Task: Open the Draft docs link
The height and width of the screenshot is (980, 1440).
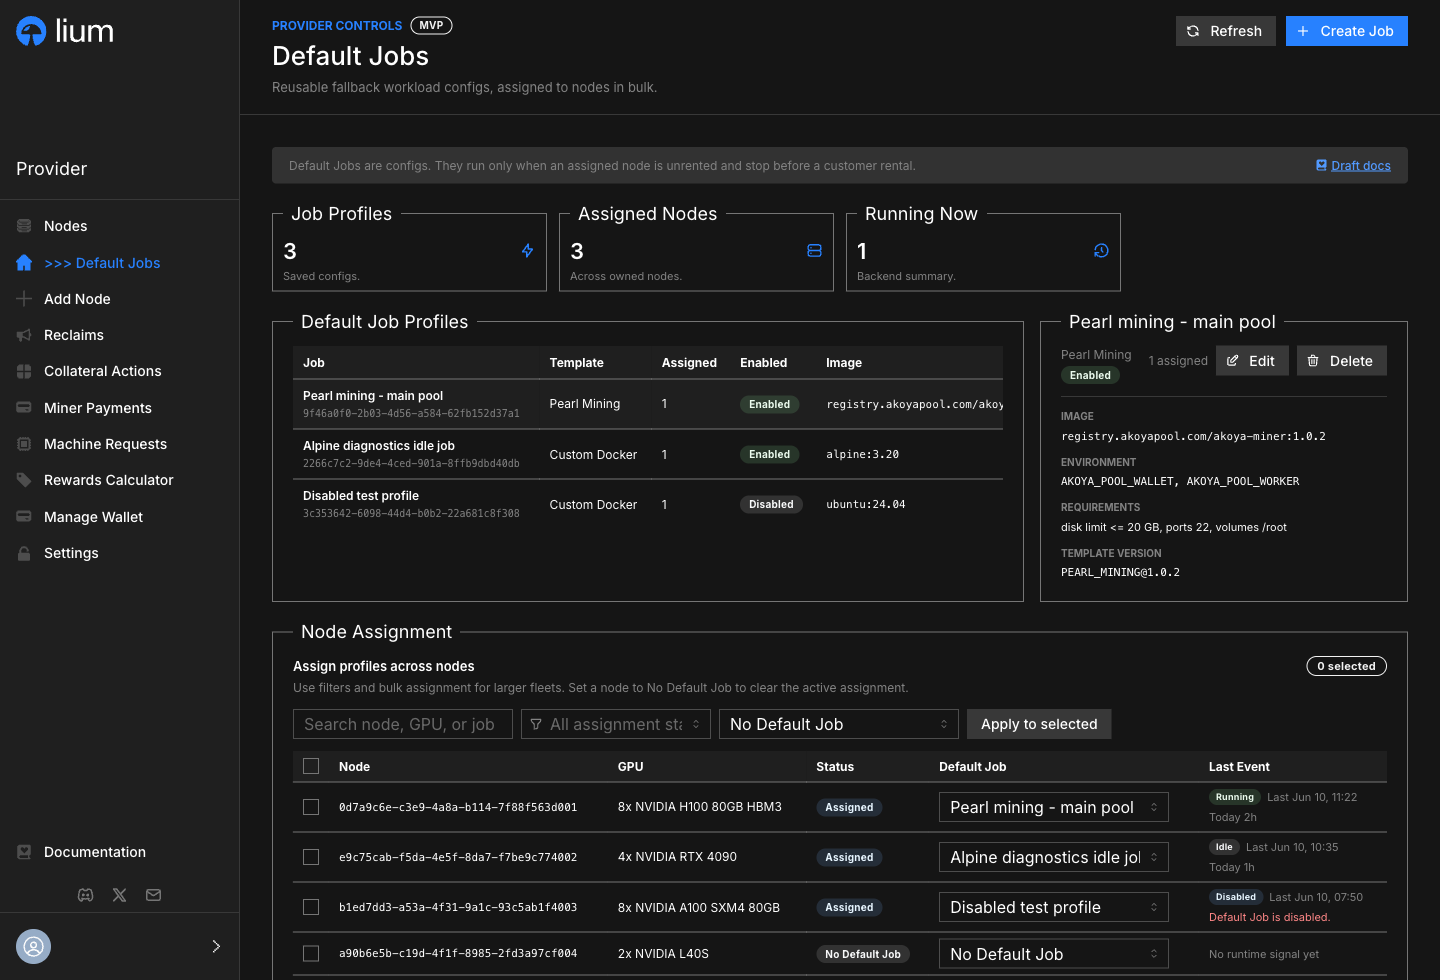Action: click(x=1361, y=165)
